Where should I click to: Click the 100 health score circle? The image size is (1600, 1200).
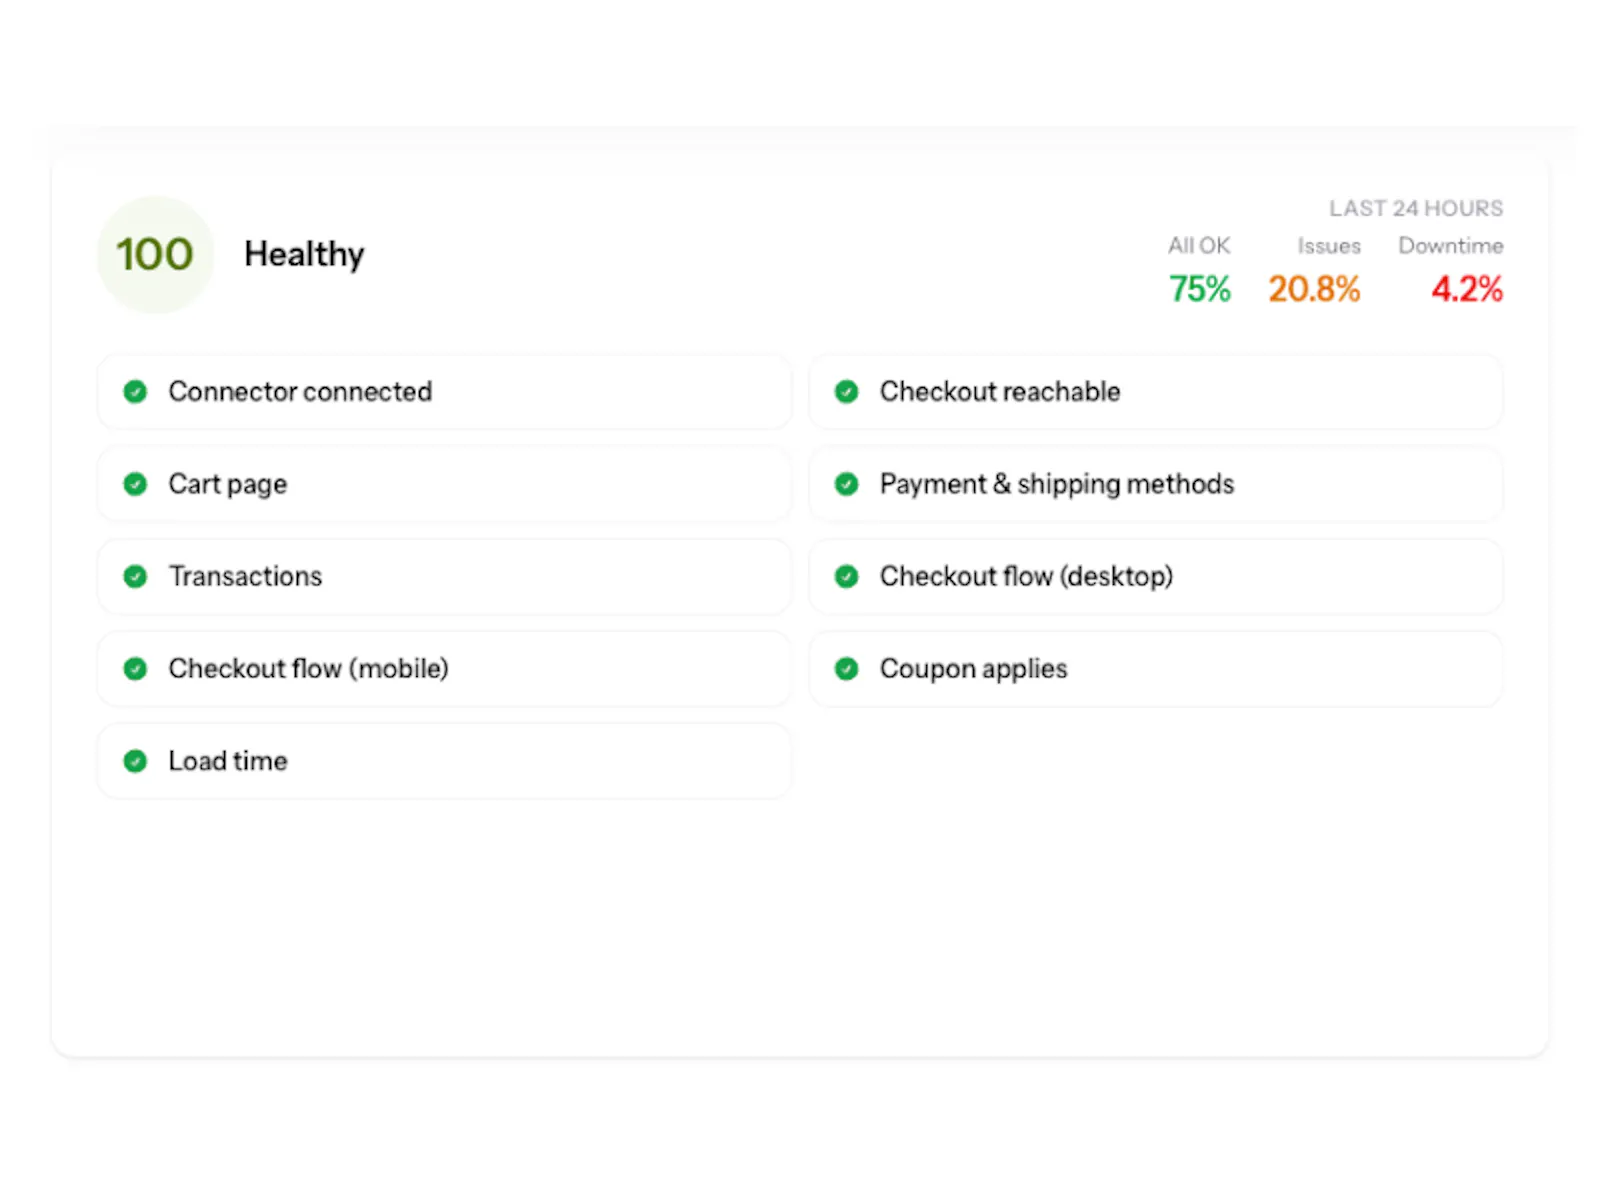[155, 254]
